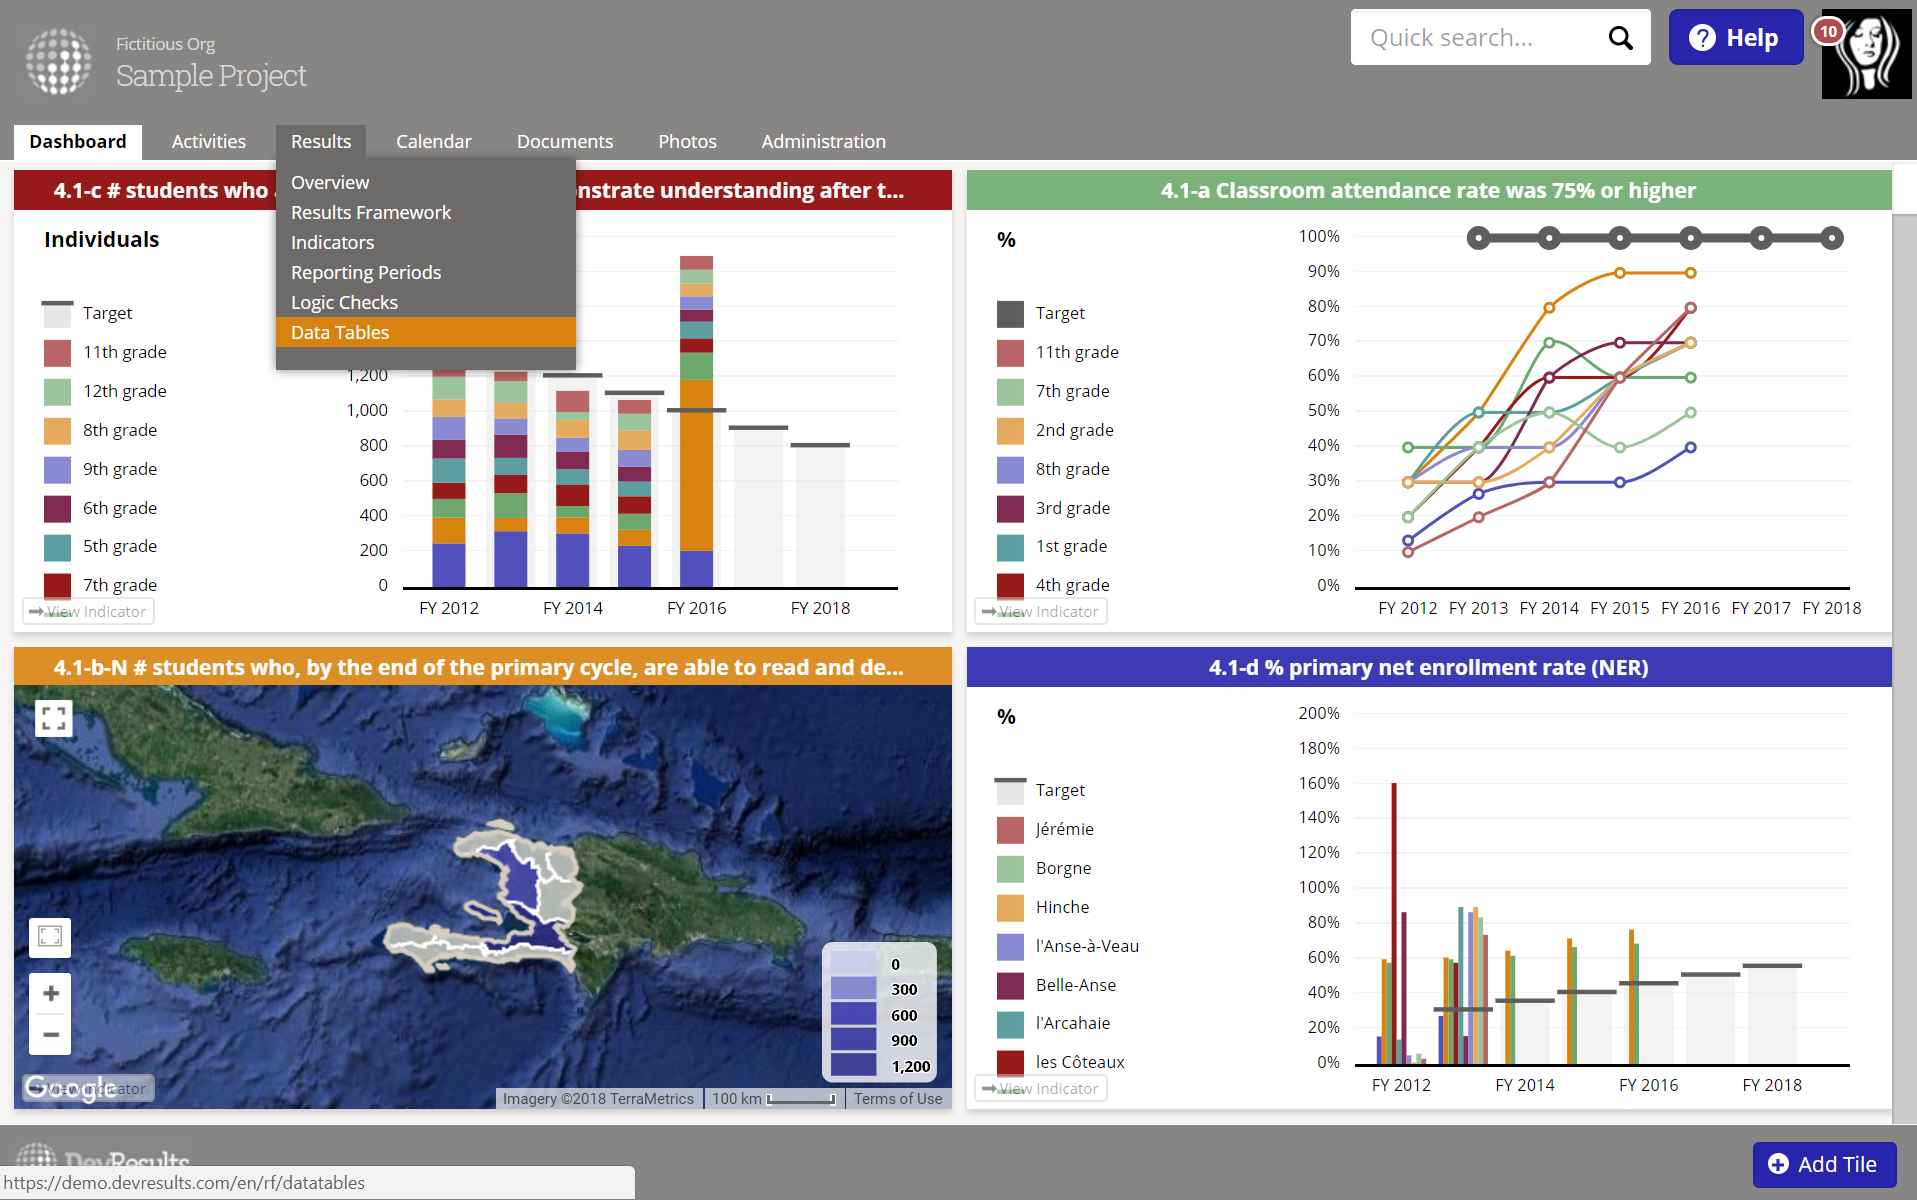1917x1200 pixels.
Task: Toggle 12th grade legend swatch
Action: pyautogui.click(x=57, y=392)
